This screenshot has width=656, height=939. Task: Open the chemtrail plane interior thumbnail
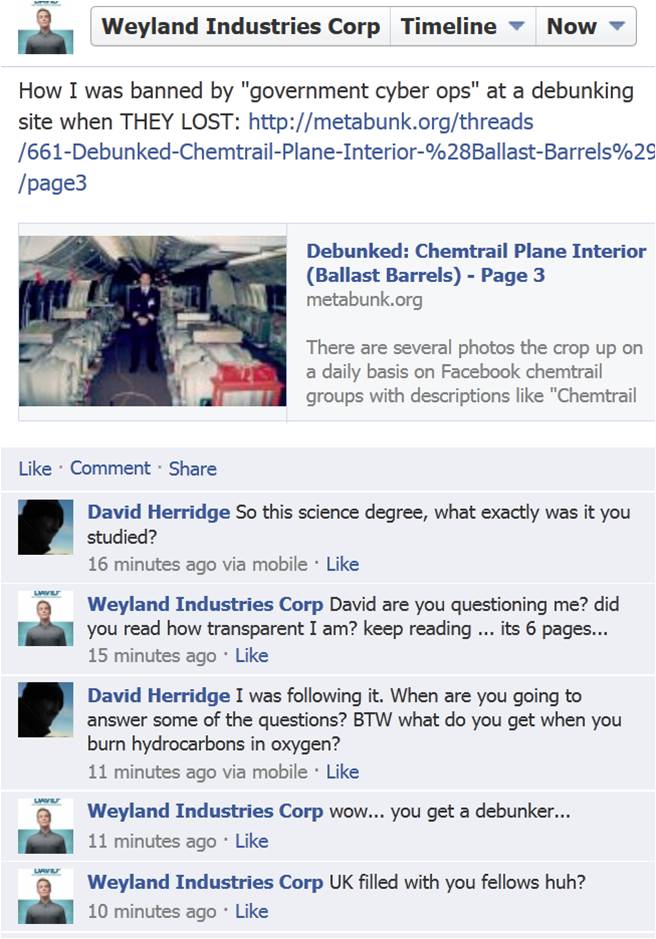click(153, 321)
